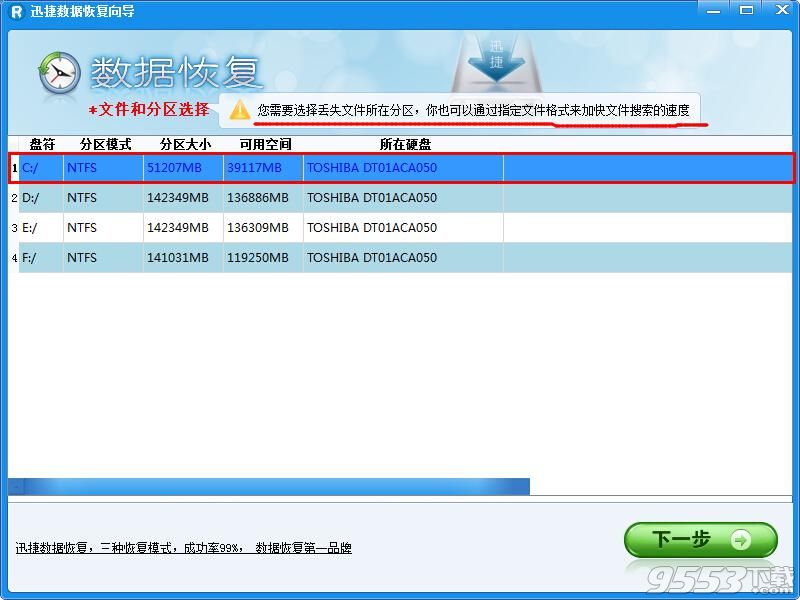
Task: Click the 39117MB free space cell
Action: pyautogui.click(x=263, y=168)
